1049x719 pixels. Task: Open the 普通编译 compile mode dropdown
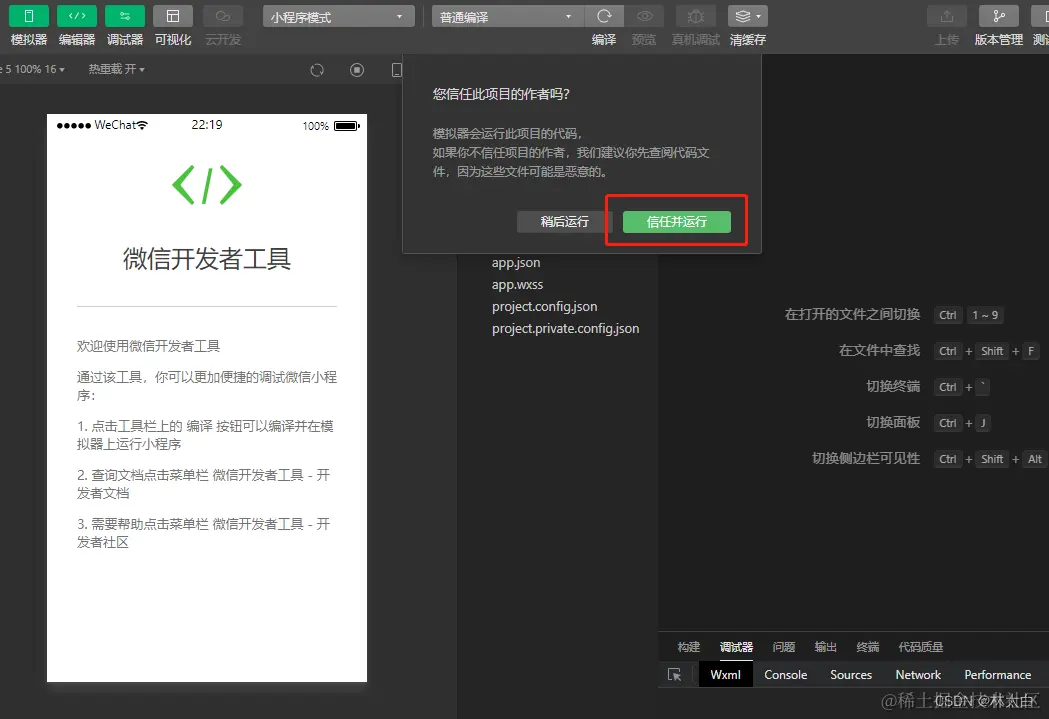505,16
